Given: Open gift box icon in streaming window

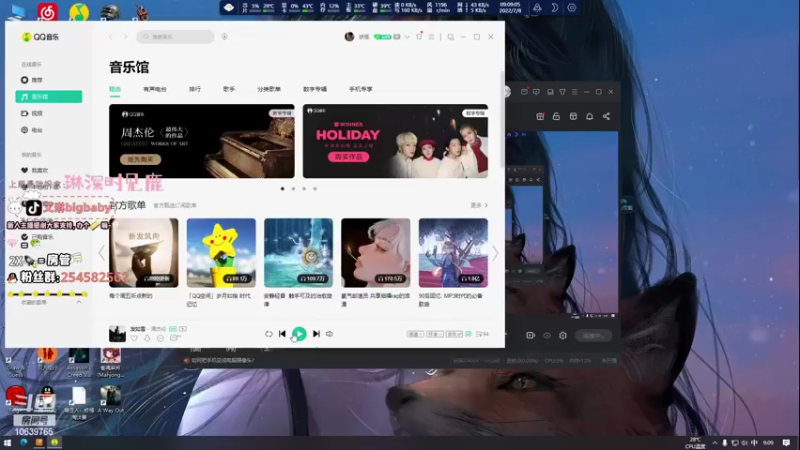Looking at the screenshot, I should pyautogui.click(x=540, y=116).
